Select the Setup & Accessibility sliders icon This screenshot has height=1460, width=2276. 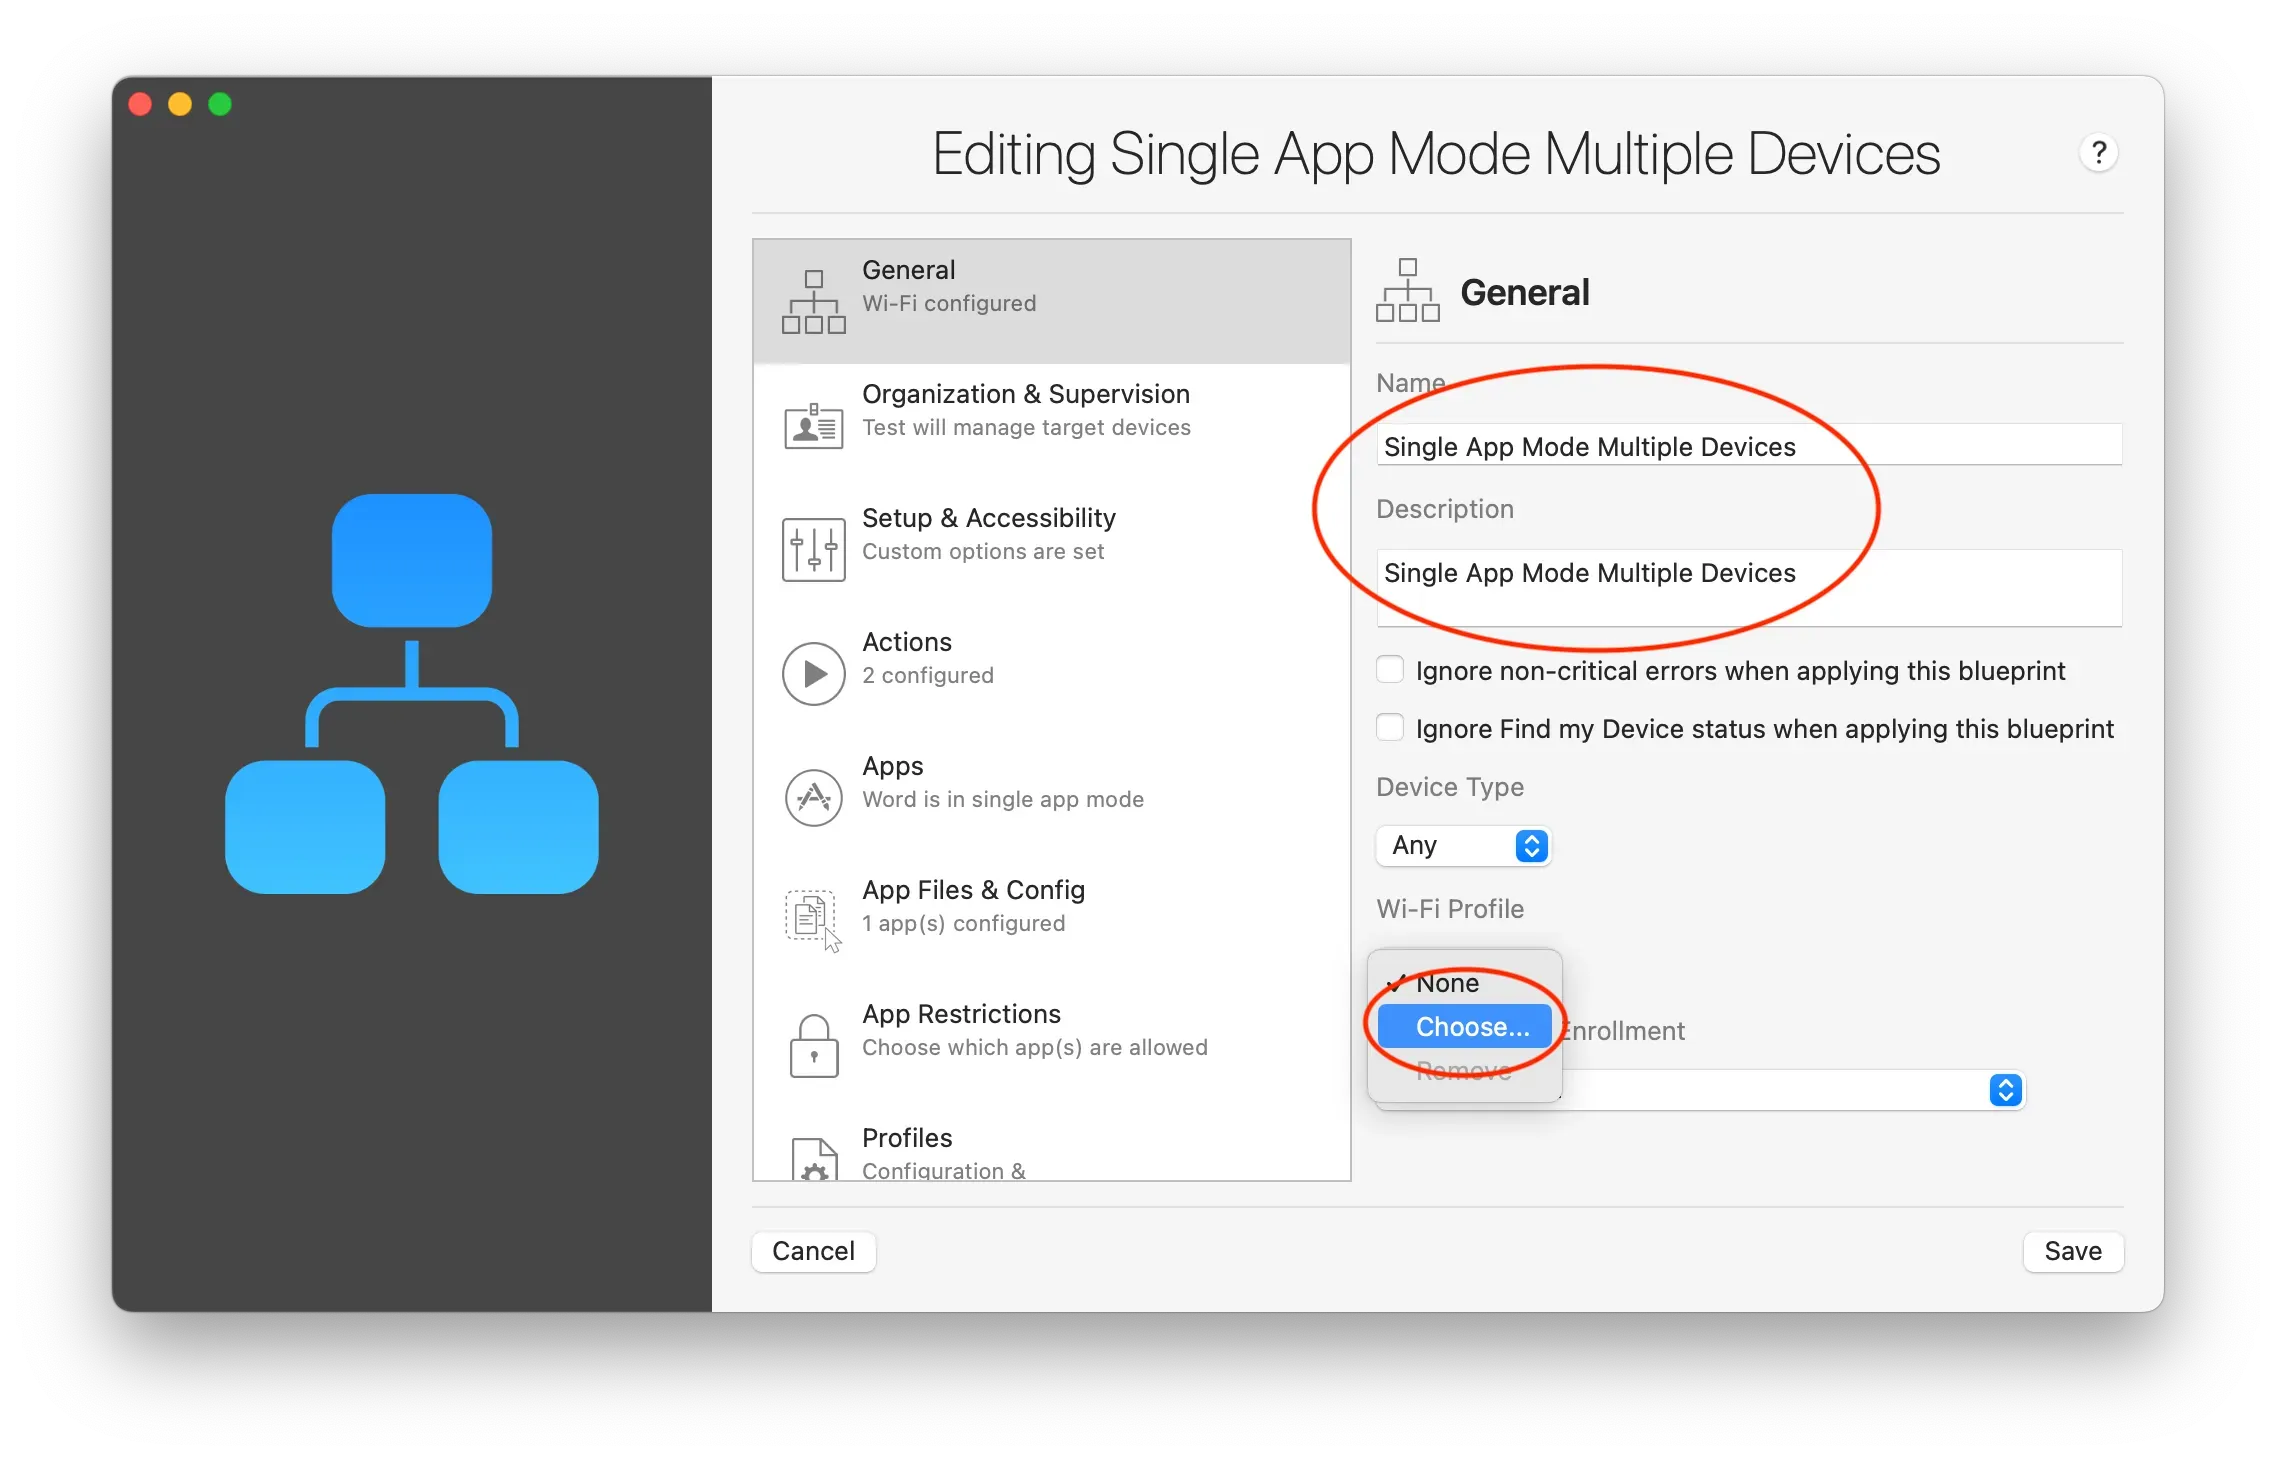point(813,550)
